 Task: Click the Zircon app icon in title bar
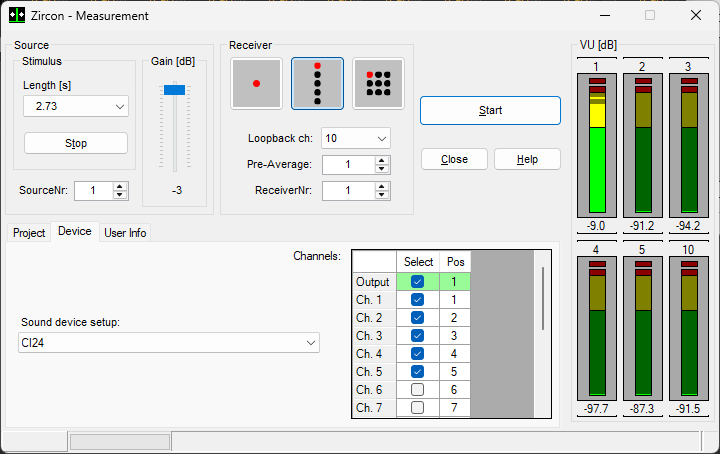pyautogui.click(x=17, y=16)
